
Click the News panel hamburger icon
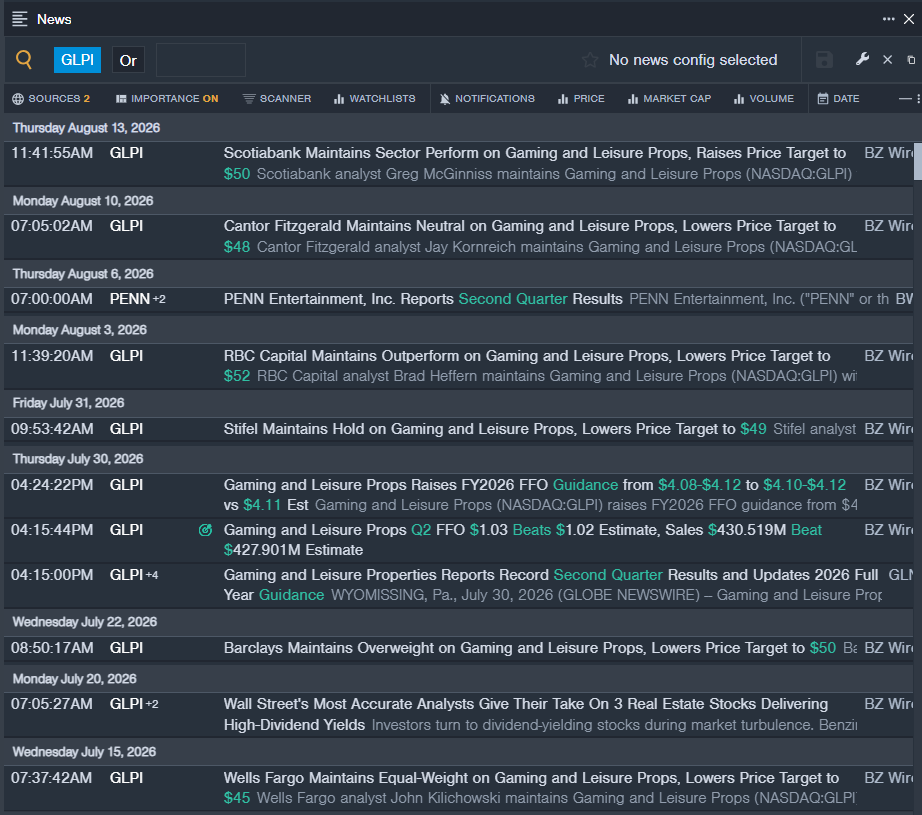20,19
